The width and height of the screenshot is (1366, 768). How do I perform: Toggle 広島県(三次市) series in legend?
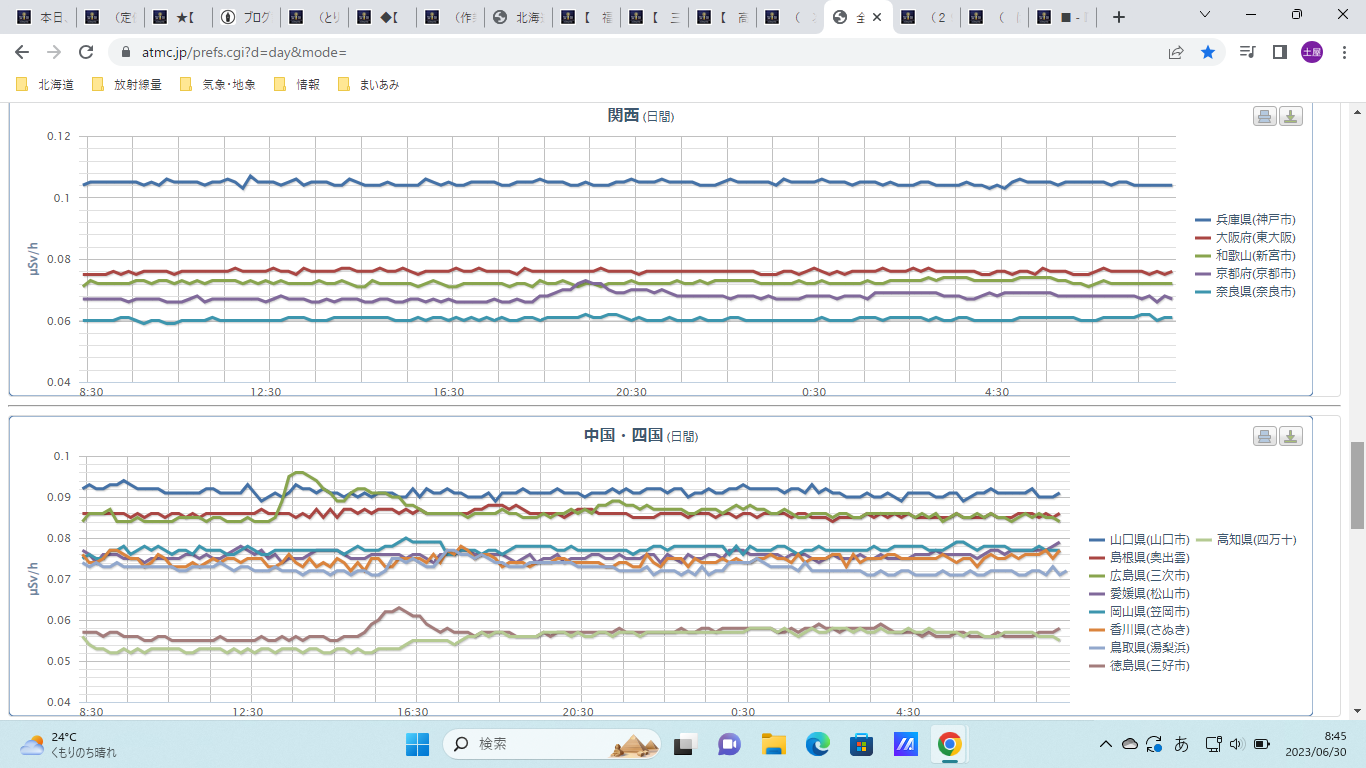(1140, 576)
